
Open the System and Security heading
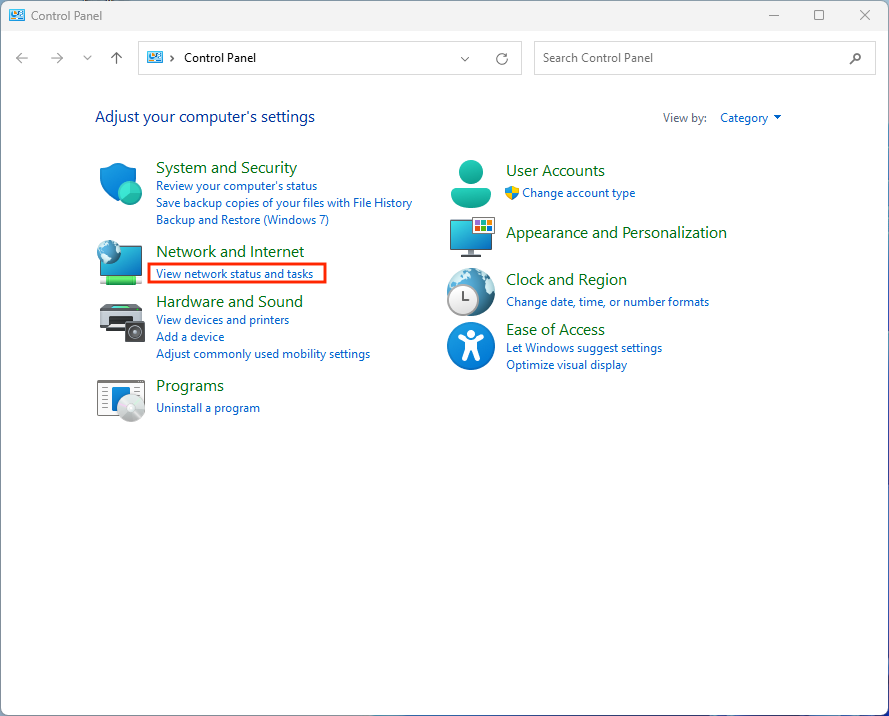pos(226,168)
